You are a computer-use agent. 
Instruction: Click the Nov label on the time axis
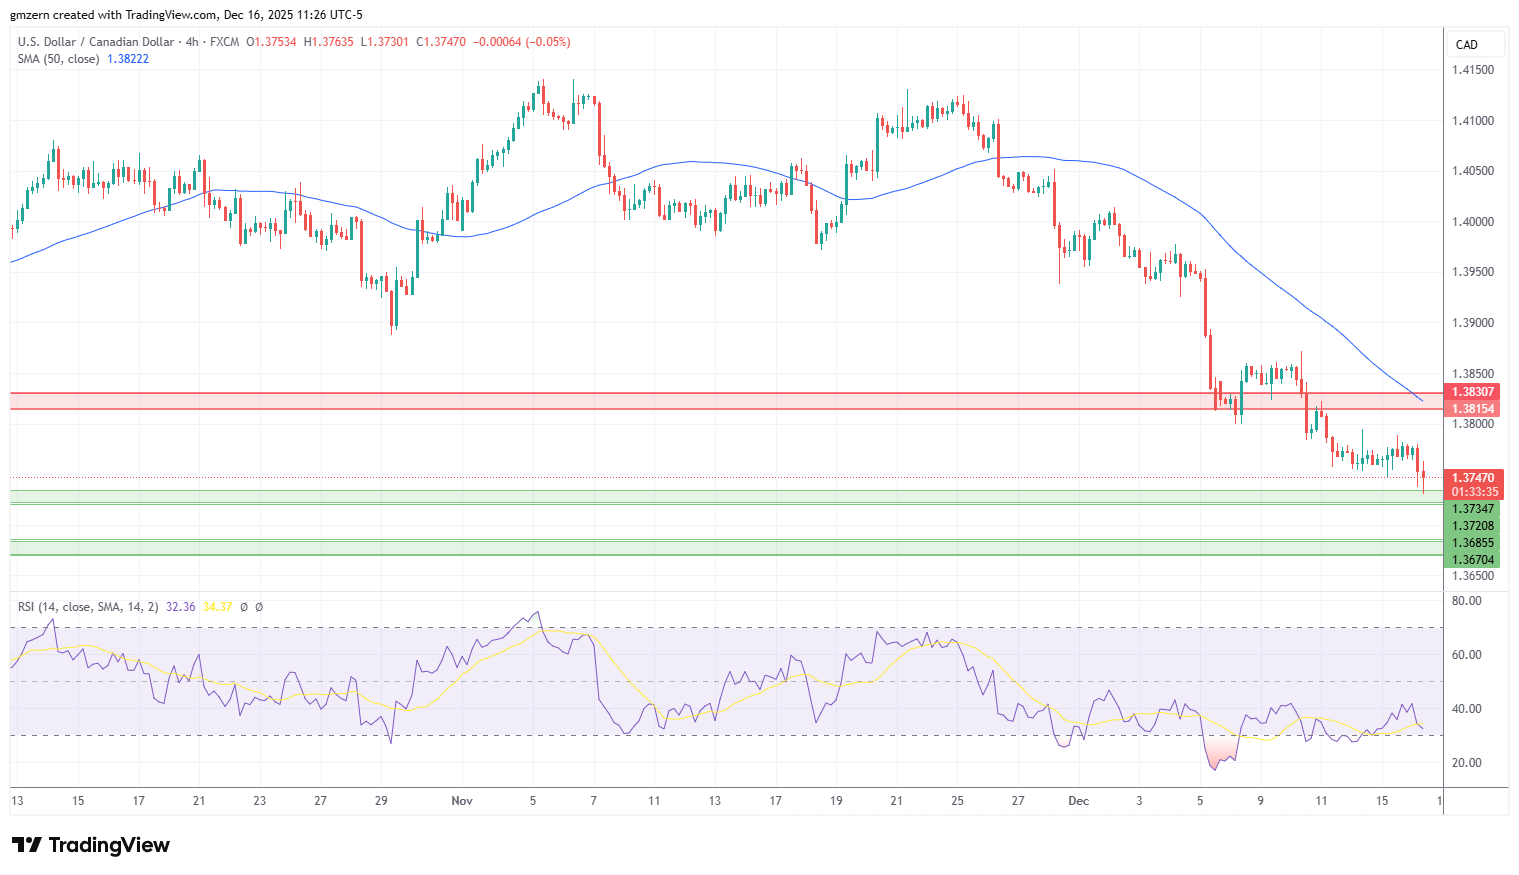pyautogui.click(x=462, y=801)
